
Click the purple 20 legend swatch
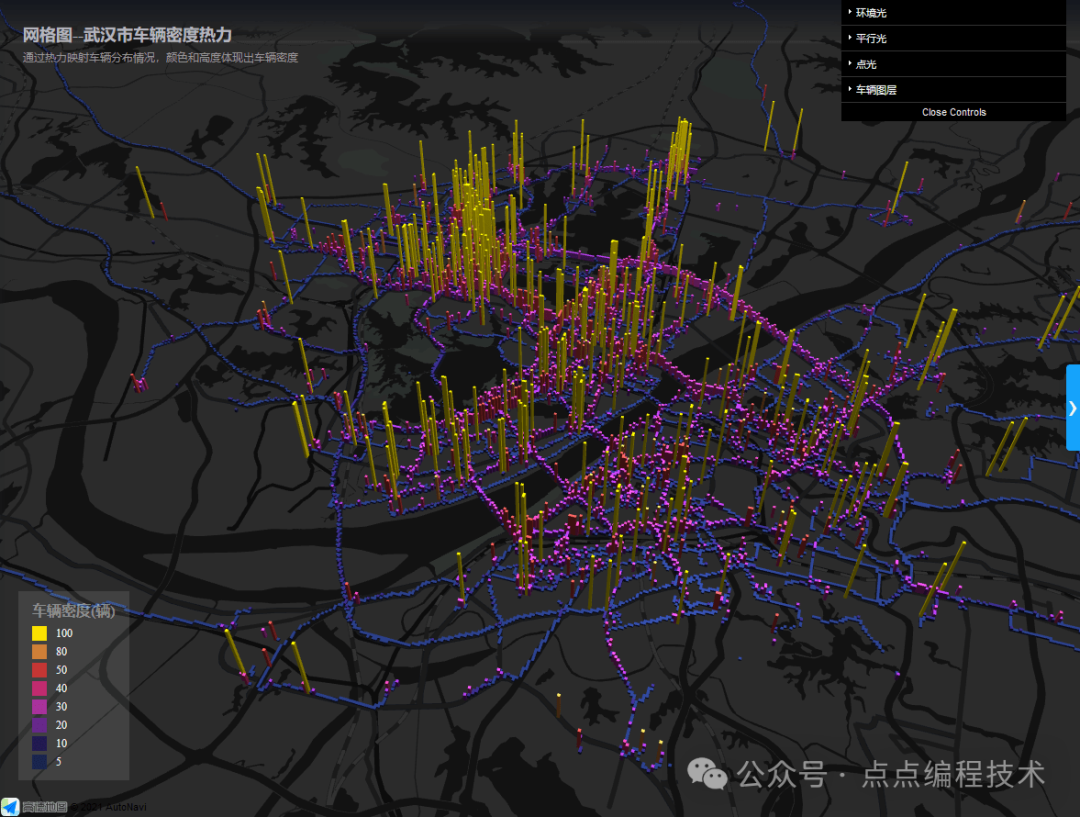point(39,725)
